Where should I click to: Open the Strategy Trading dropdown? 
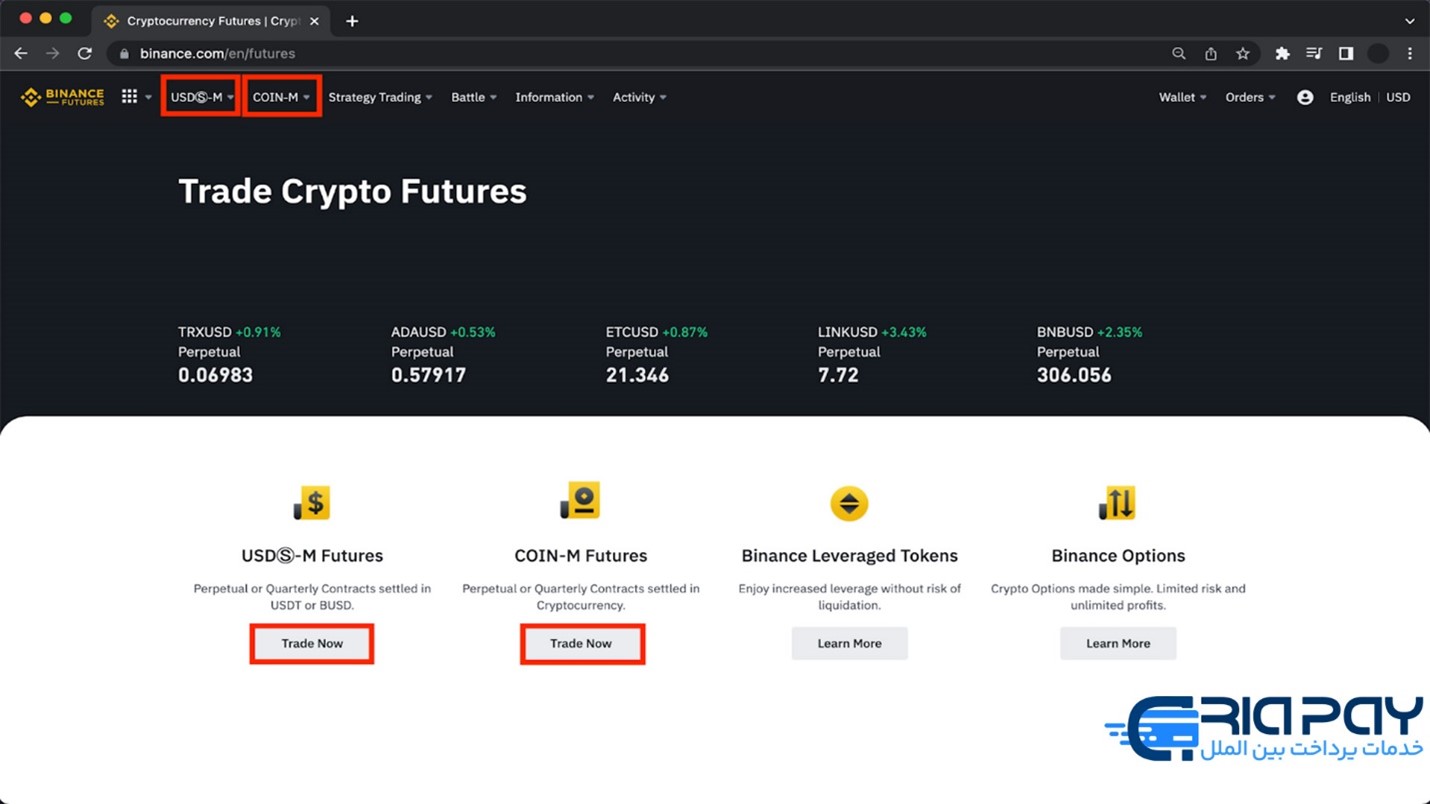(x=380, y=97)
